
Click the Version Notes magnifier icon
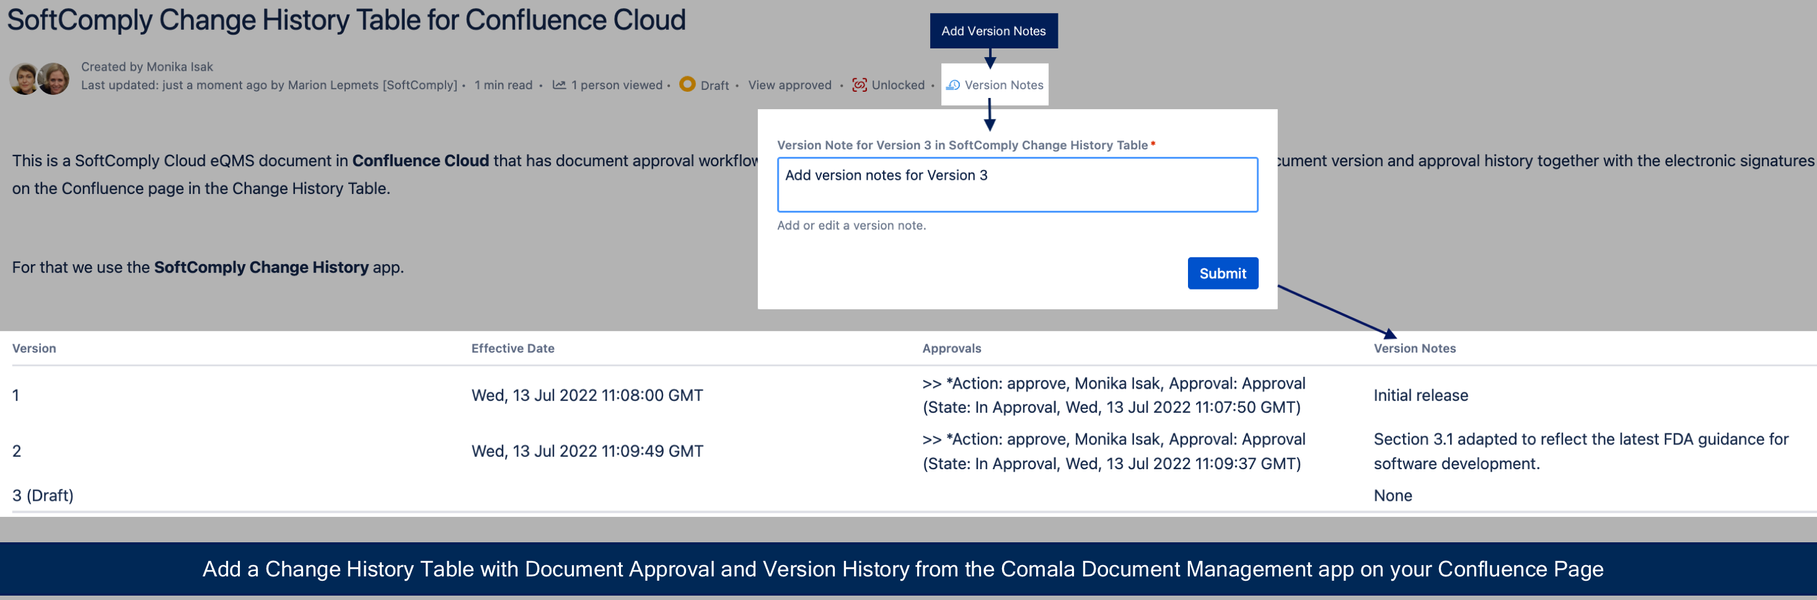[953, 85]
